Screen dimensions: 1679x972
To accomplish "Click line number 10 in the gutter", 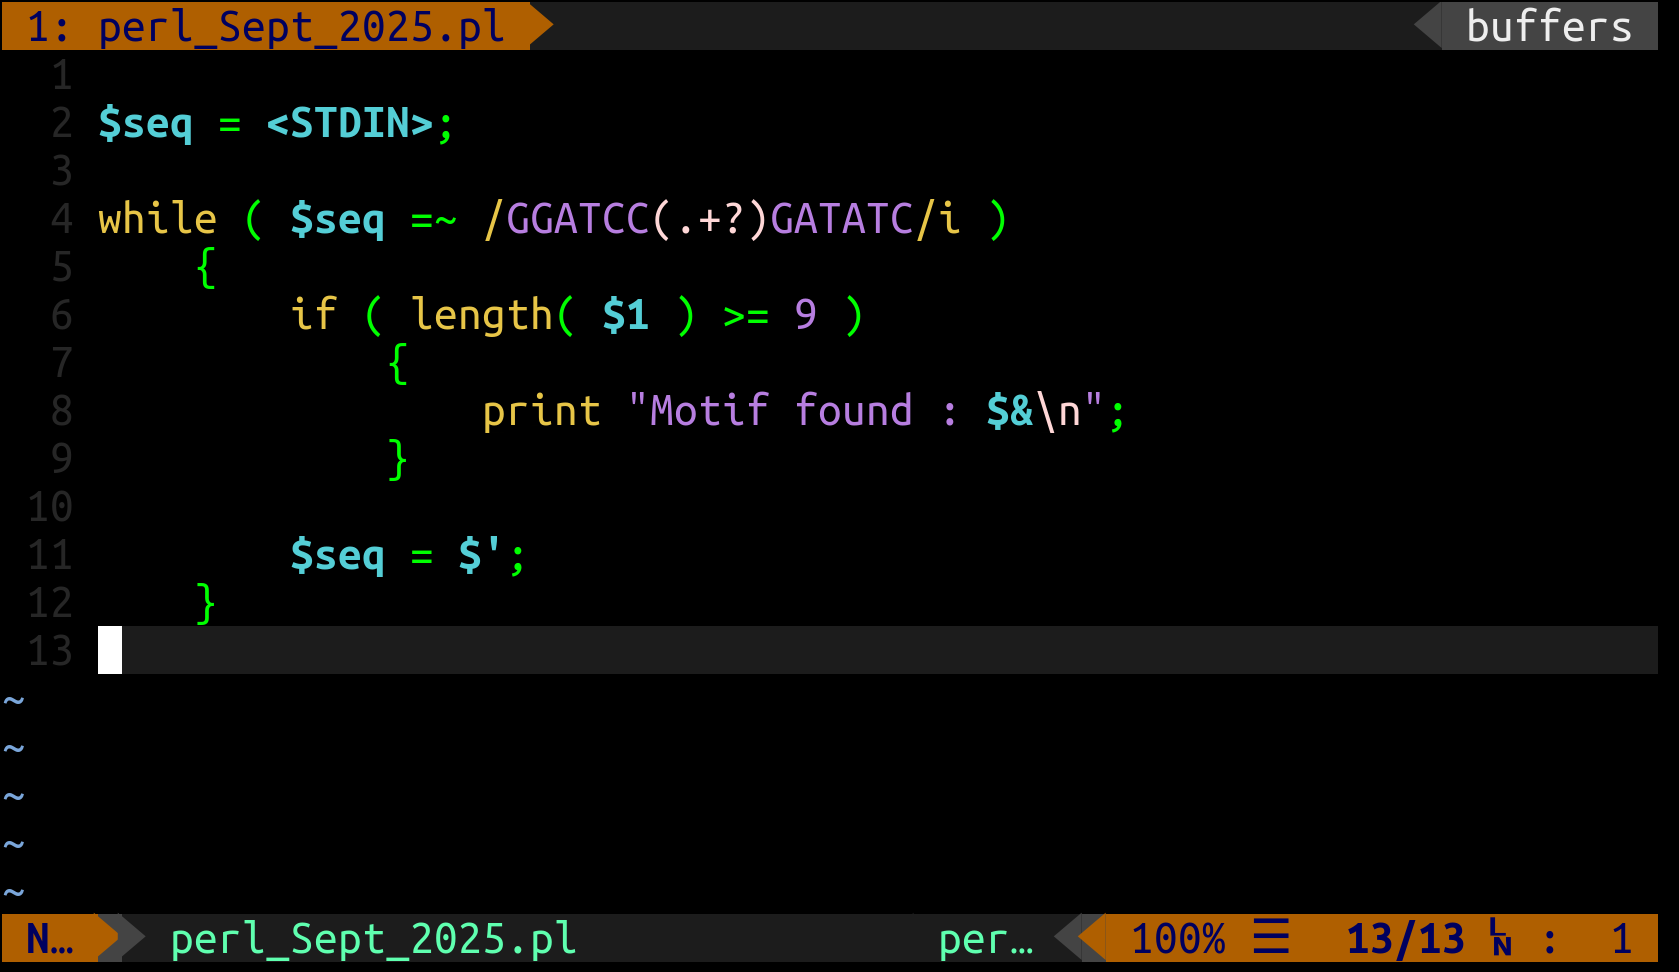I will pyautogui.click(x=50, y=507).
